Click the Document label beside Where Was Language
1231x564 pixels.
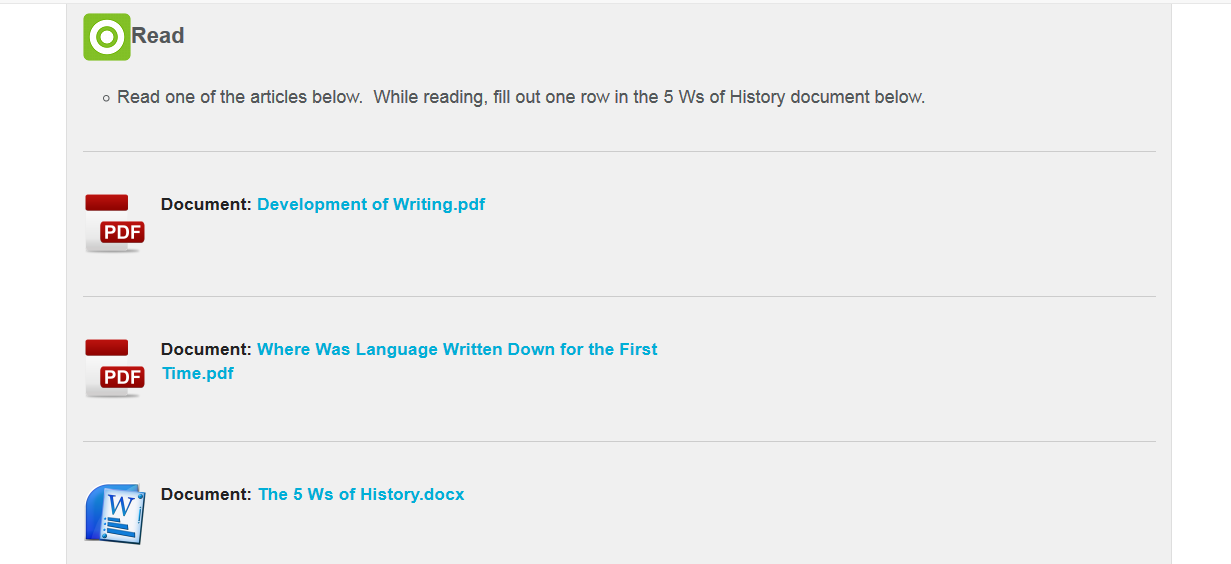(x=205, y=349)
